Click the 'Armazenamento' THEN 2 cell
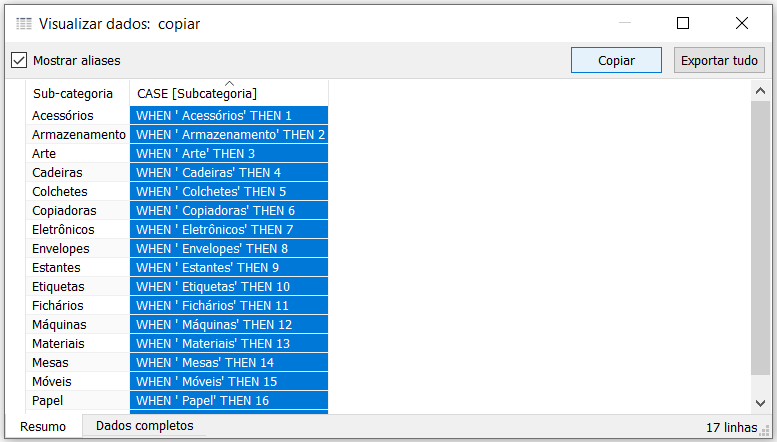The image size is (777, 442). 229,134
